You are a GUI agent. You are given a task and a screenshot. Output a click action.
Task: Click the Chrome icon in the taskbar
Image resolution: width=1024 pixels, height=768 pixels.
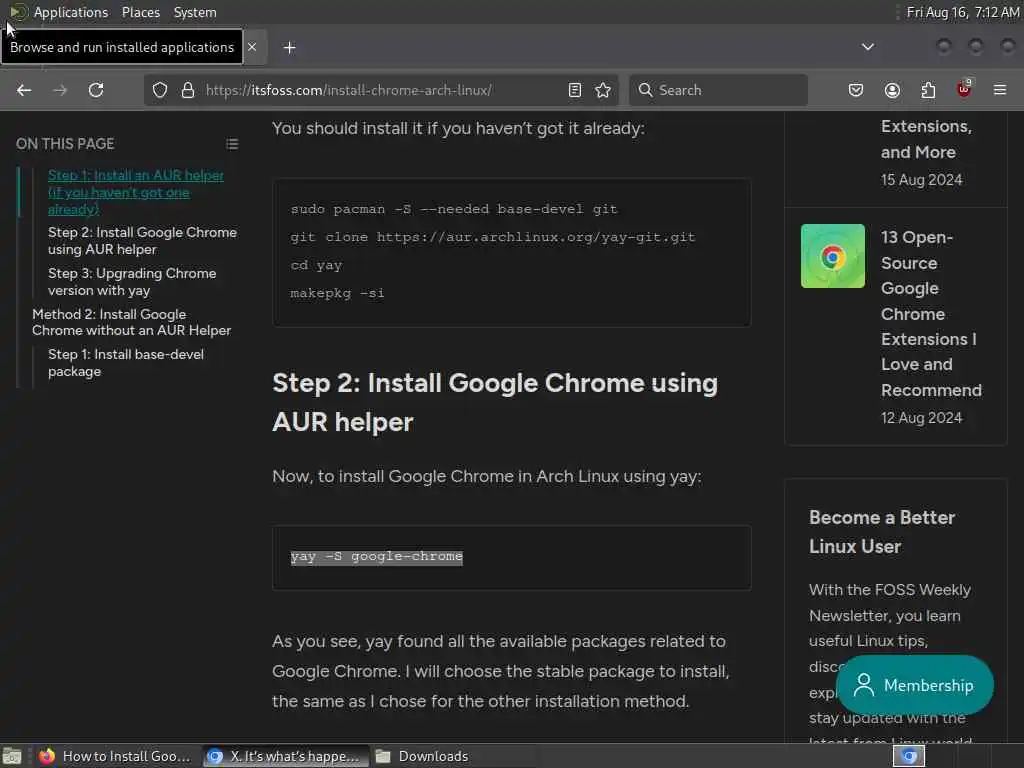click(215, 756)
